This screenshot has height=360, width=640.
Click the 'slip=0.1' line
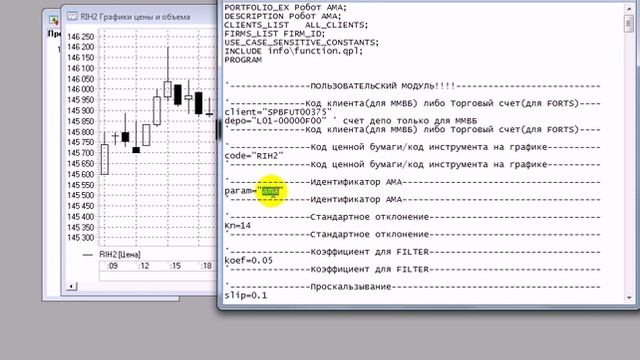click(x=246, y=296)
